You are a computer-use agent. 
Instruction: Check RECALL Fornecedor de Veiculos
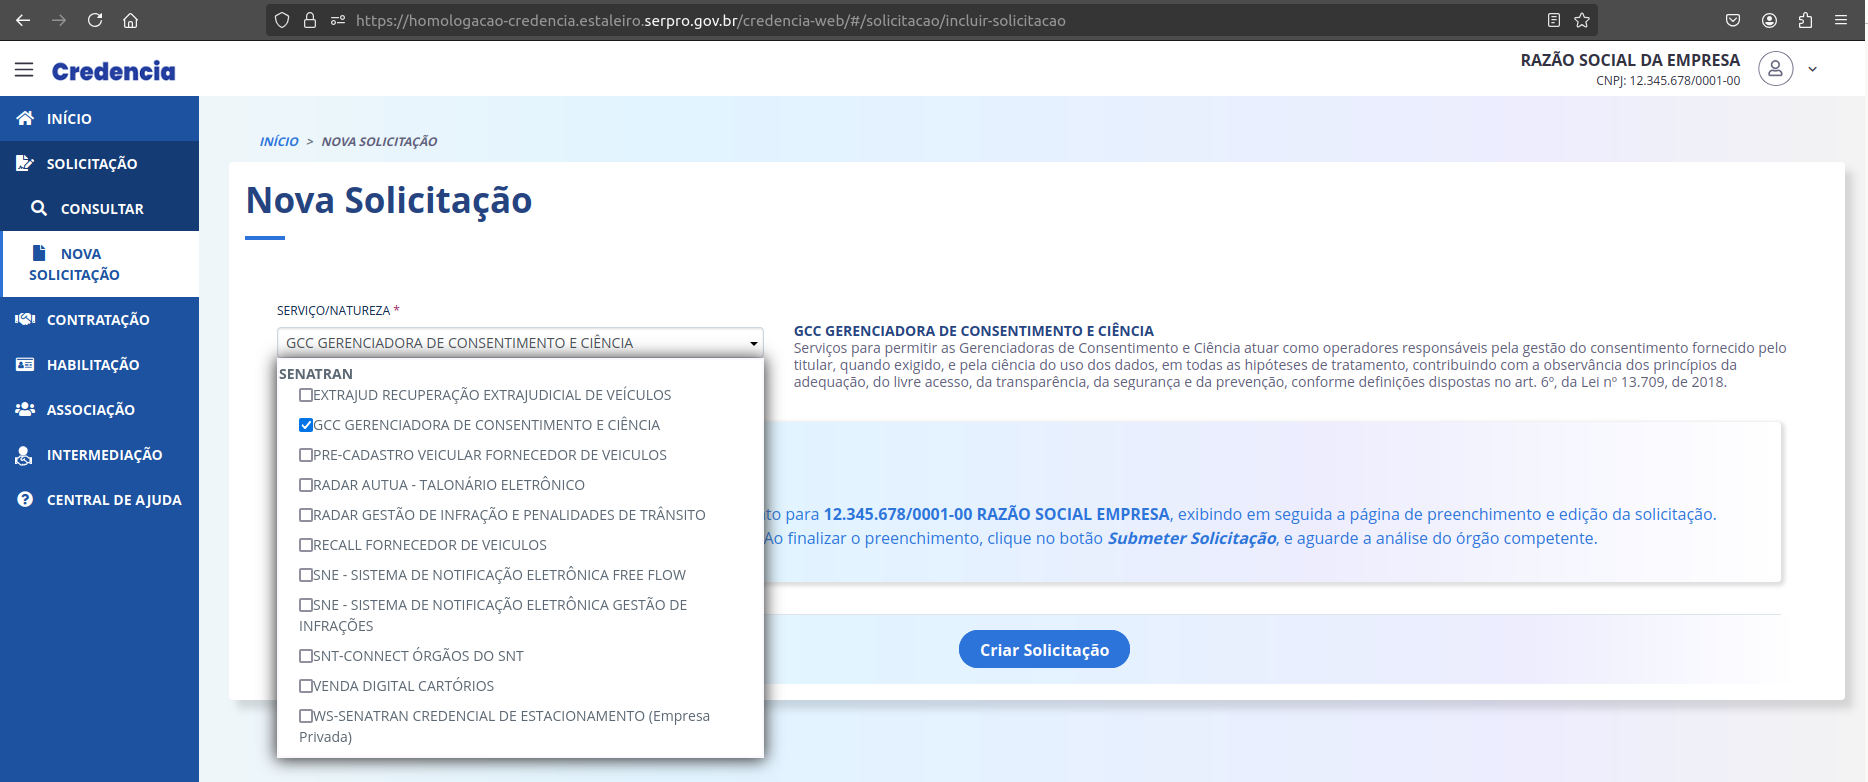(306, 545)
